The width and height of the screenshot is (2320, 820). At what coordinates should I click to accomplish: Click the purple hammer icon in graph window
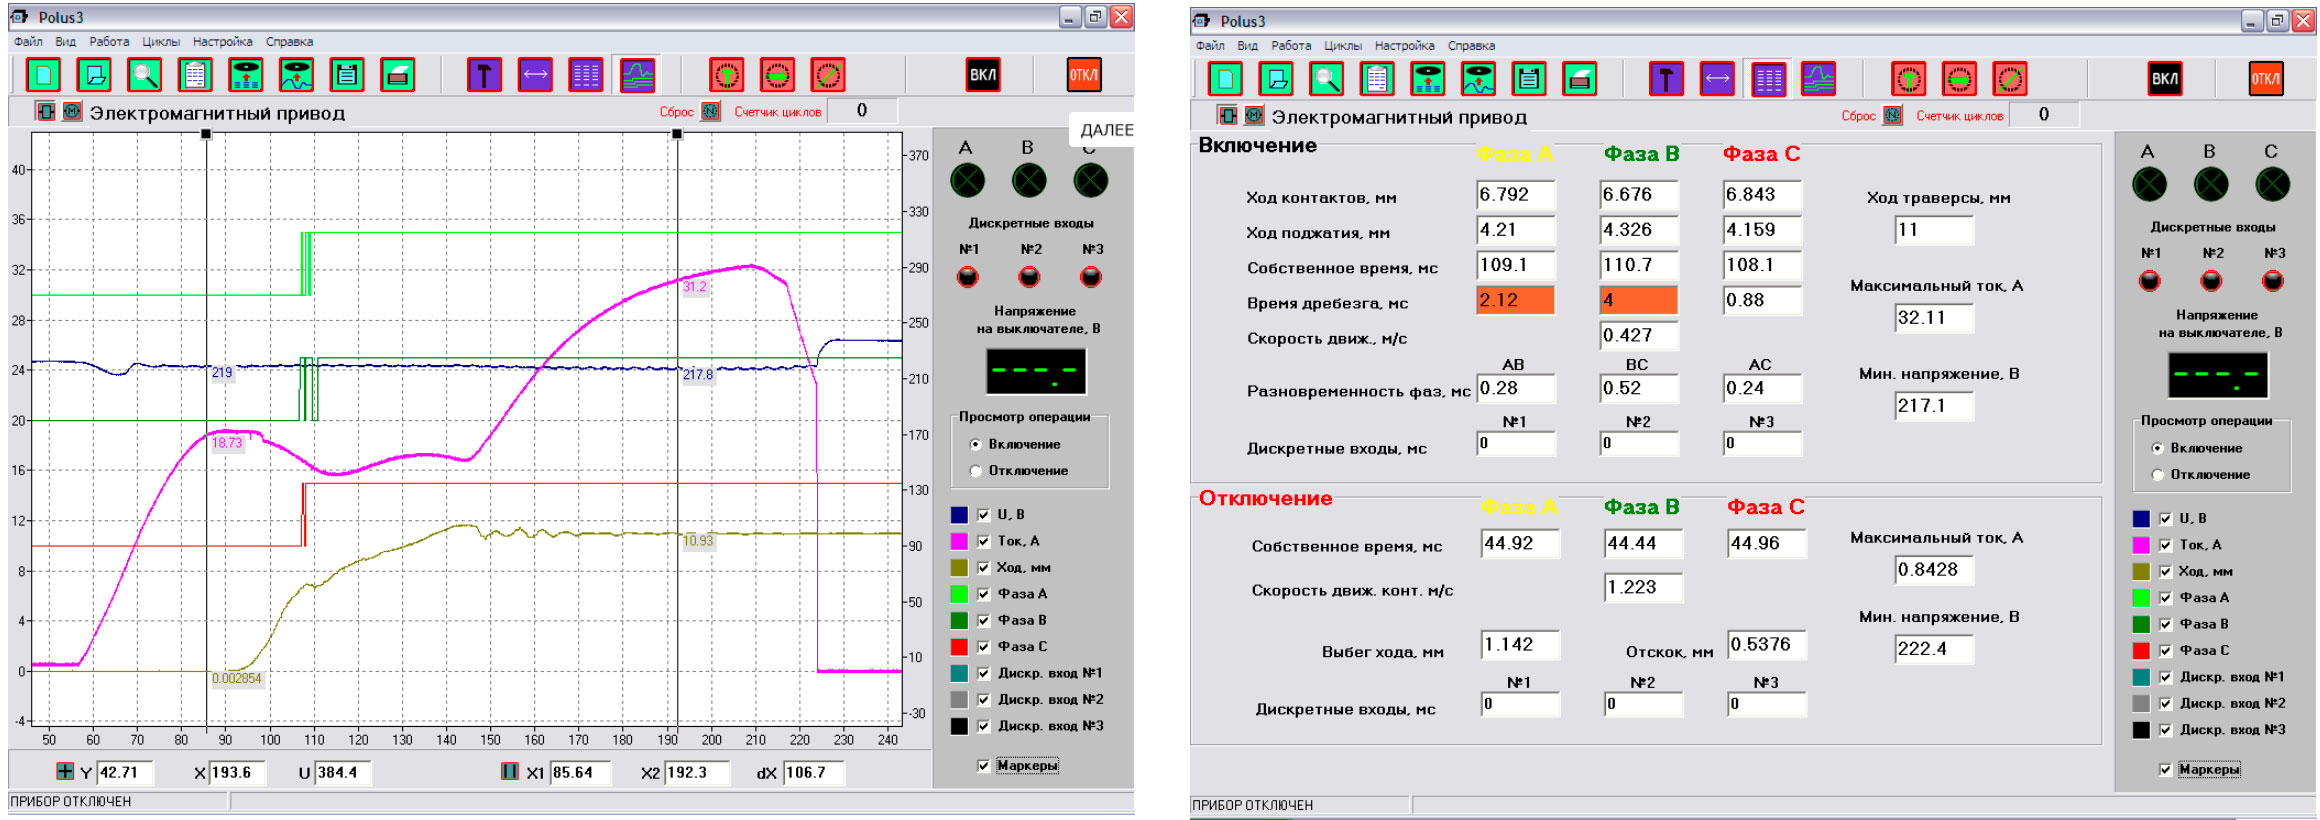point(485,75)
